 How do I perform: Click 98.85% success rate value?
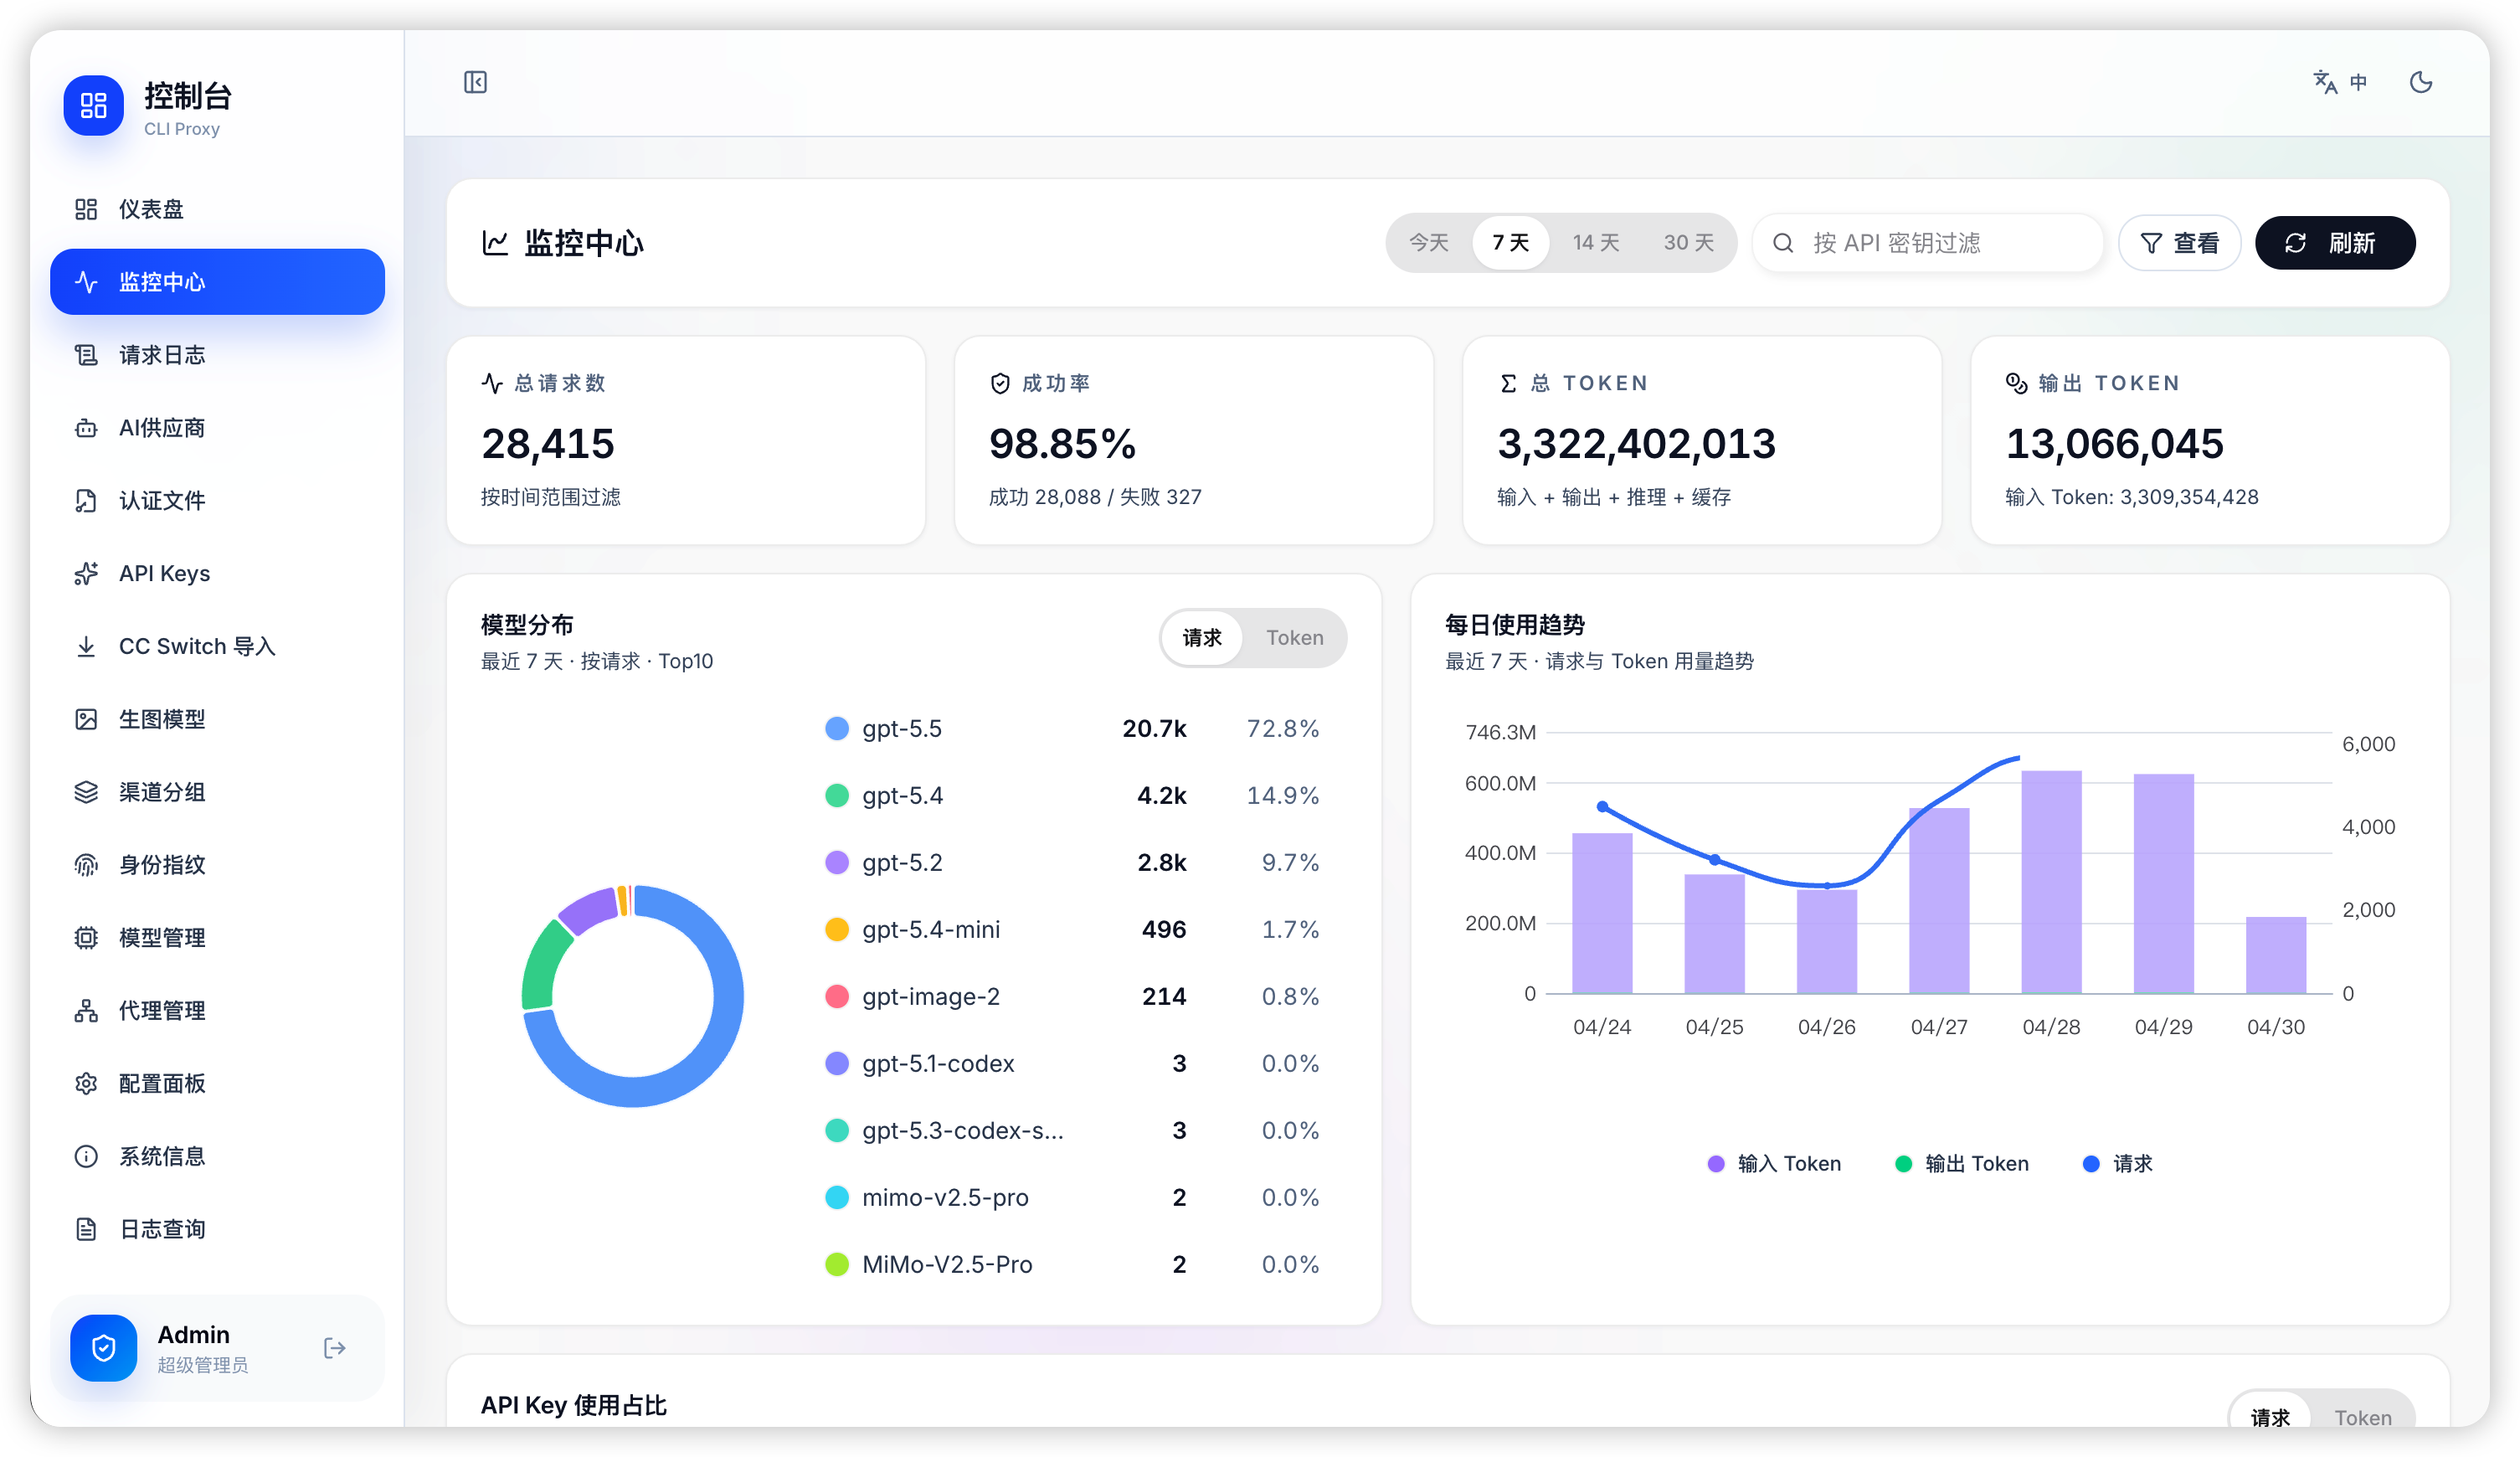(1062, 444)
